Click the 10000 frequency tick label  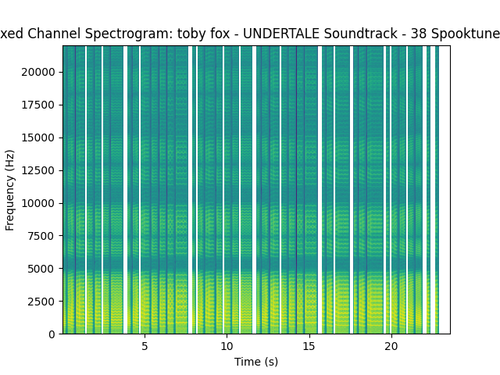pos(38,203)
